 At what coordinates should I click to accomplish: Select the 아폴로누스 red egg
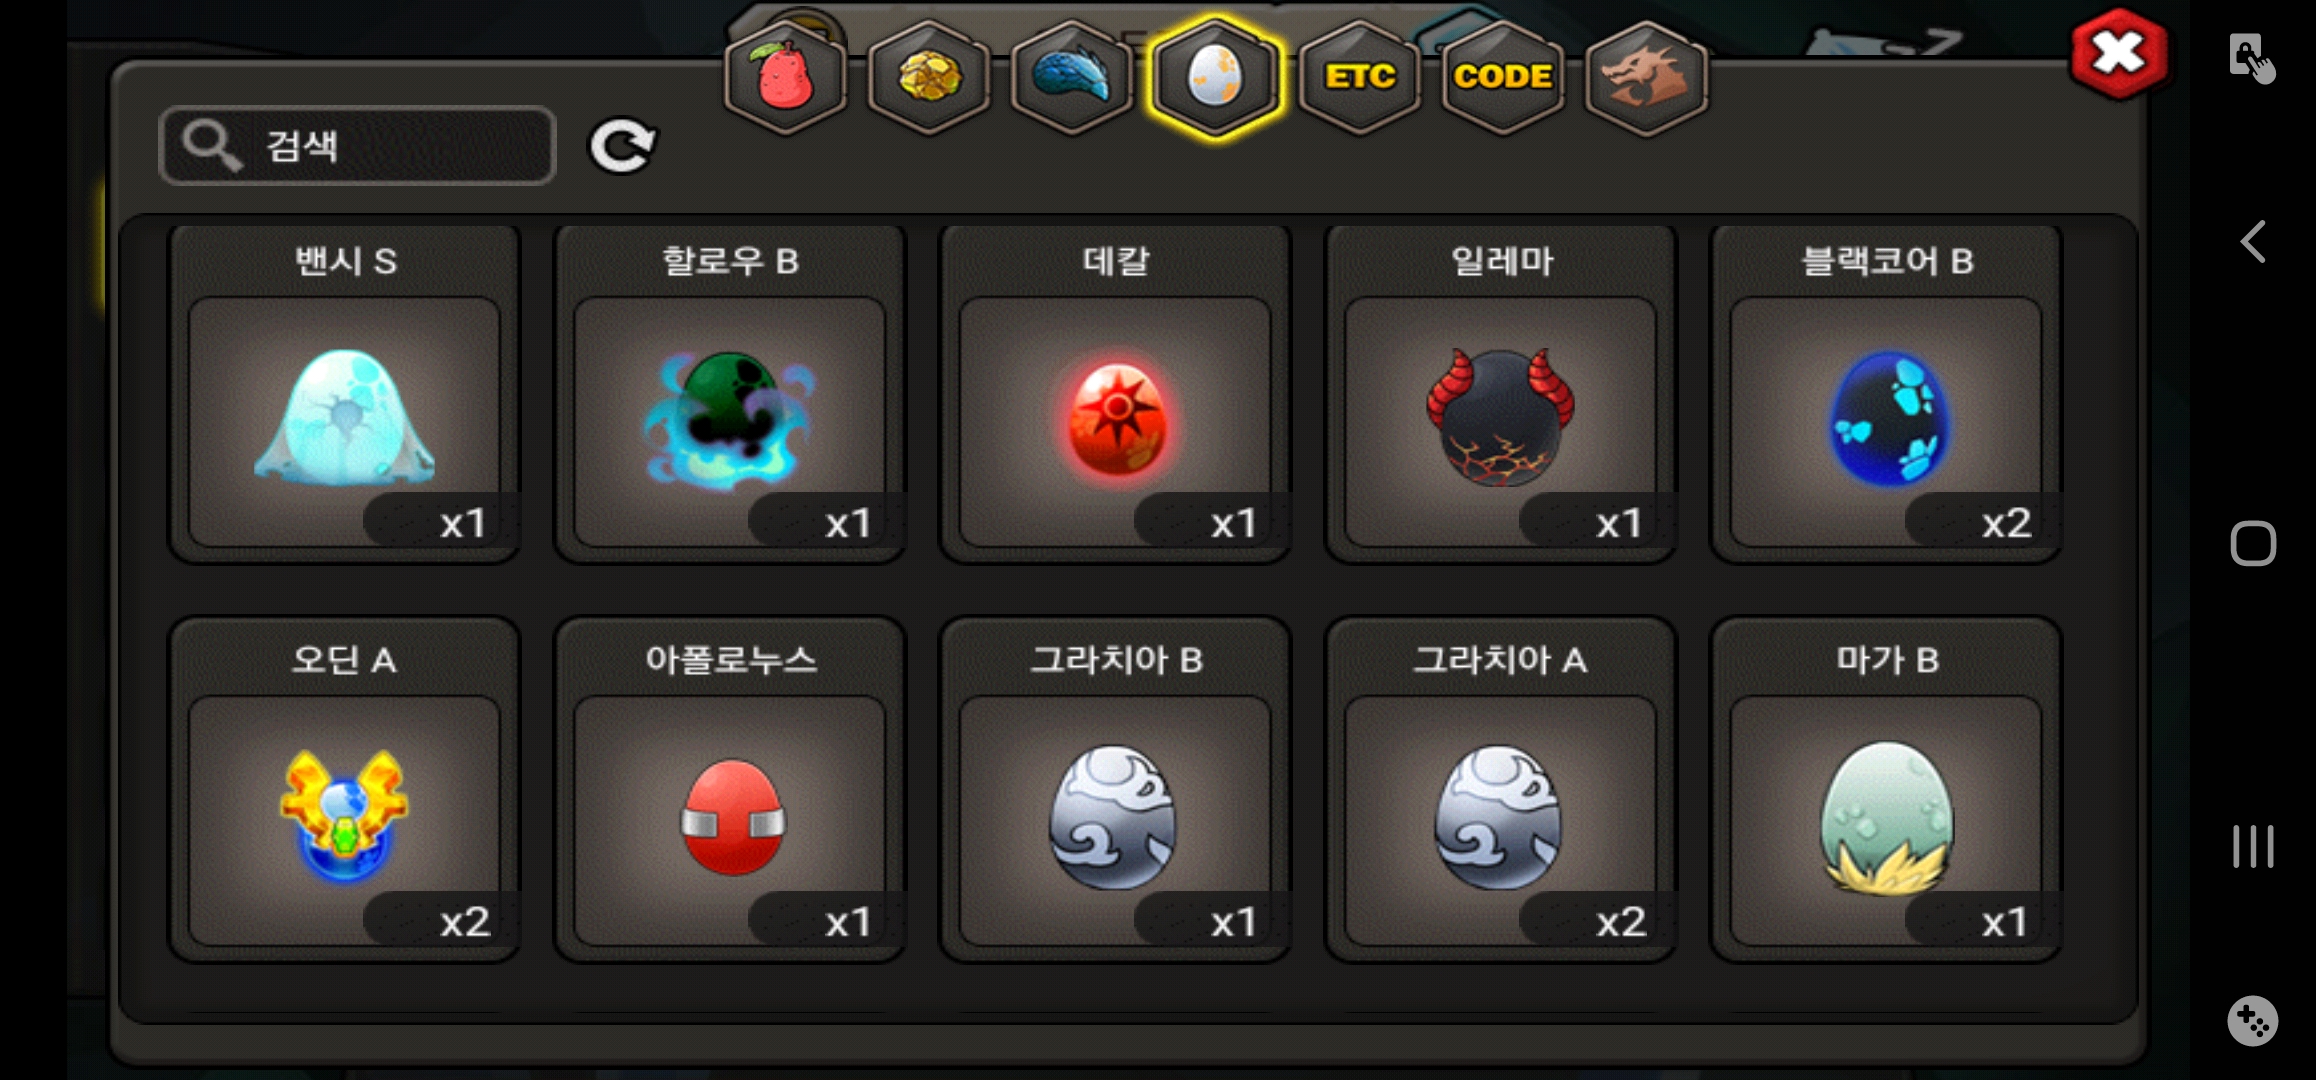pyautogui.click(x=730, y=790)
